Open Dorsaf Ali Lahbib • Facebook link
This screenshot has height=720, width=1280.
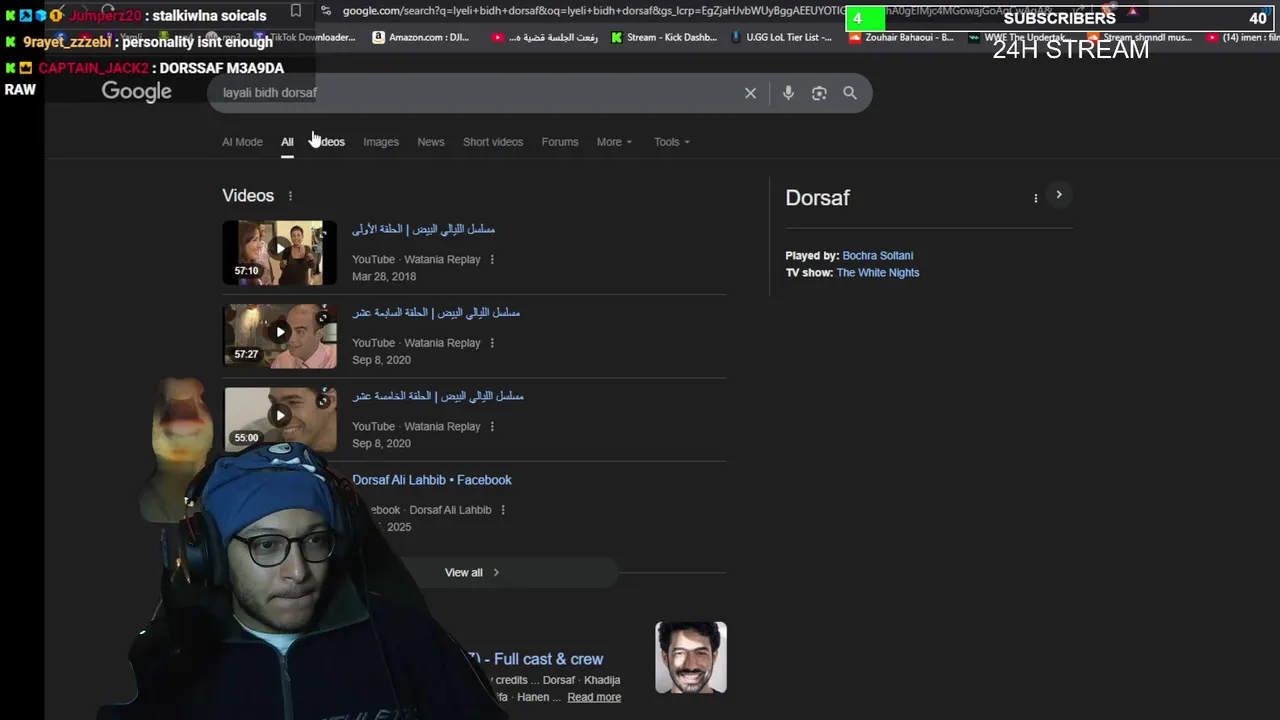coord(432,480)
